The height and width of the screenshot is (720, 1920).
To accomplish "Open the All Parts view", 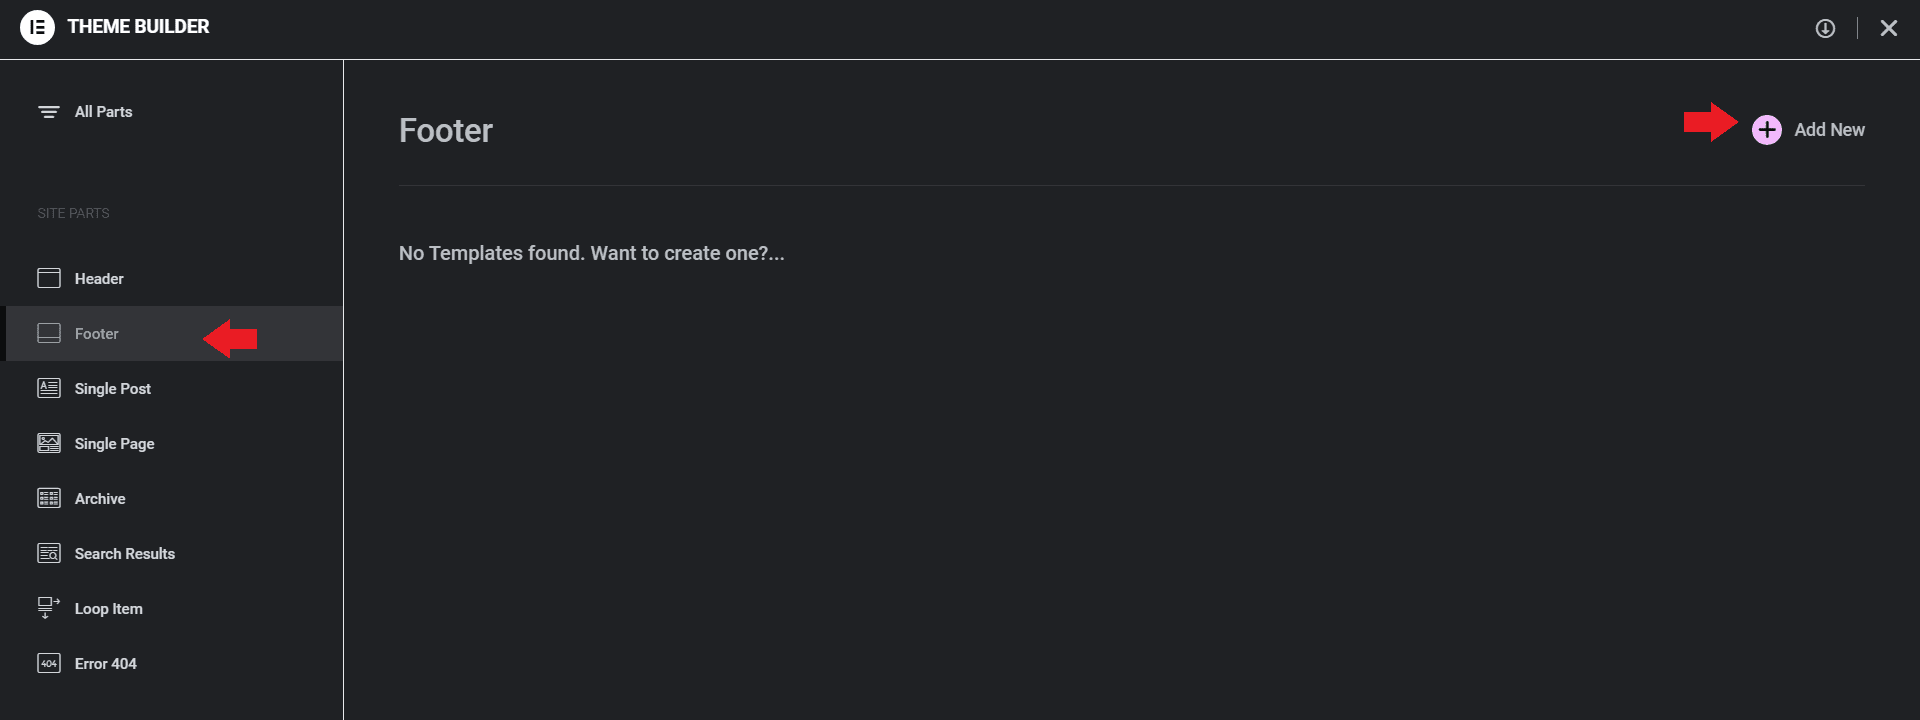I will pos(105,111).
